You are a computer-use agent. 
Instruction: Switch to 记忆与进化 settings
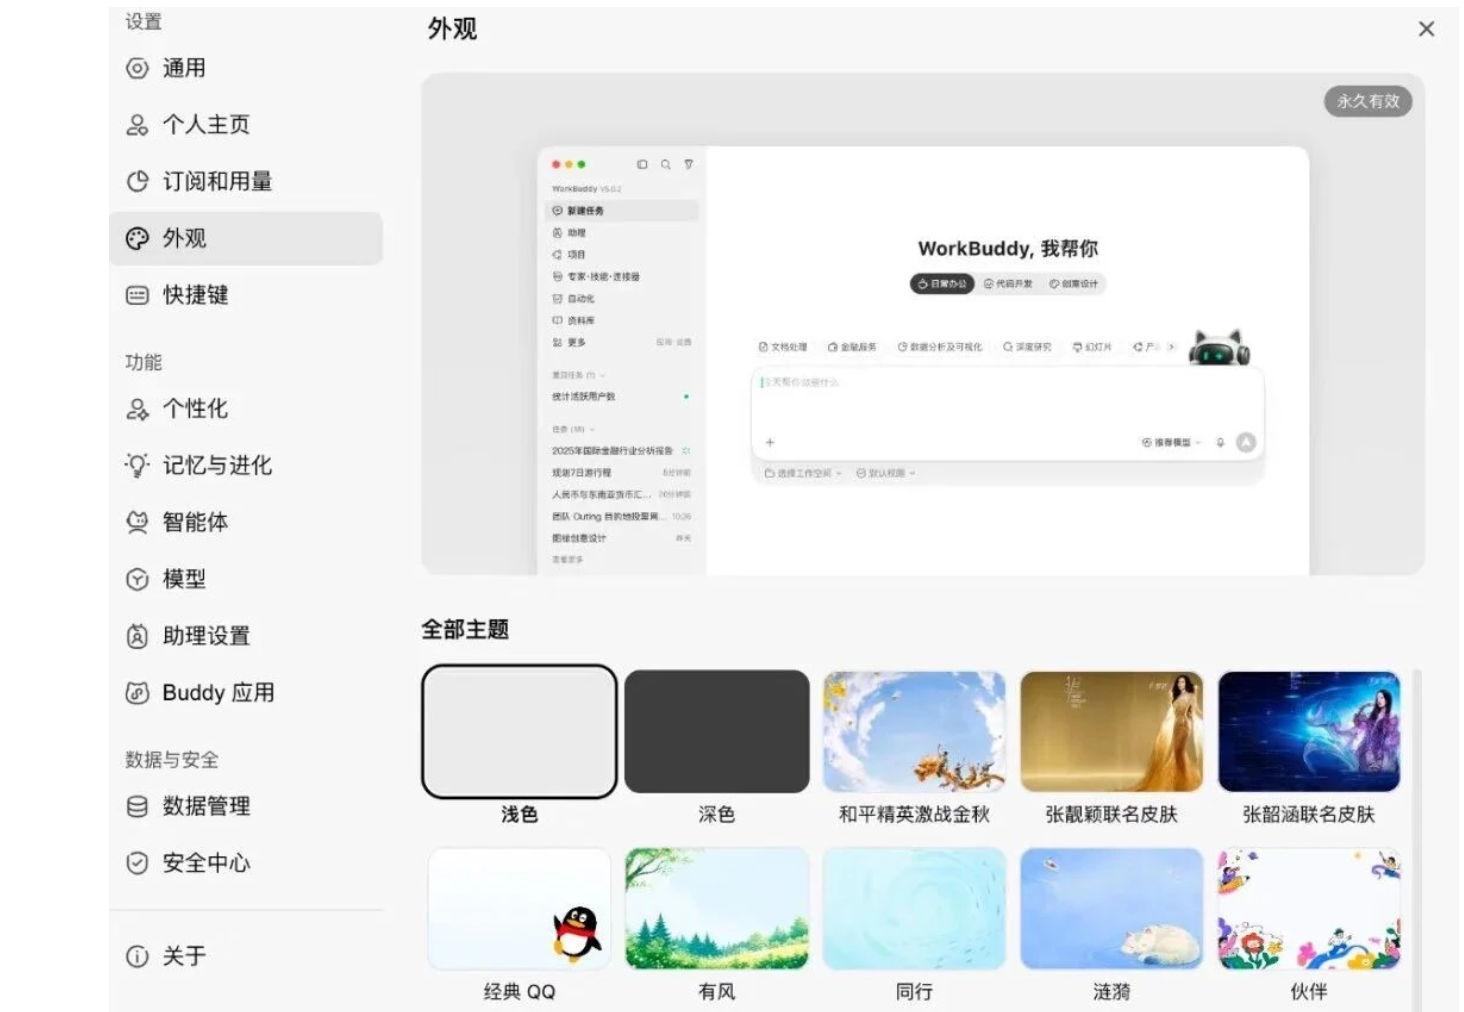pyautogui.click(x=246, y=465)
